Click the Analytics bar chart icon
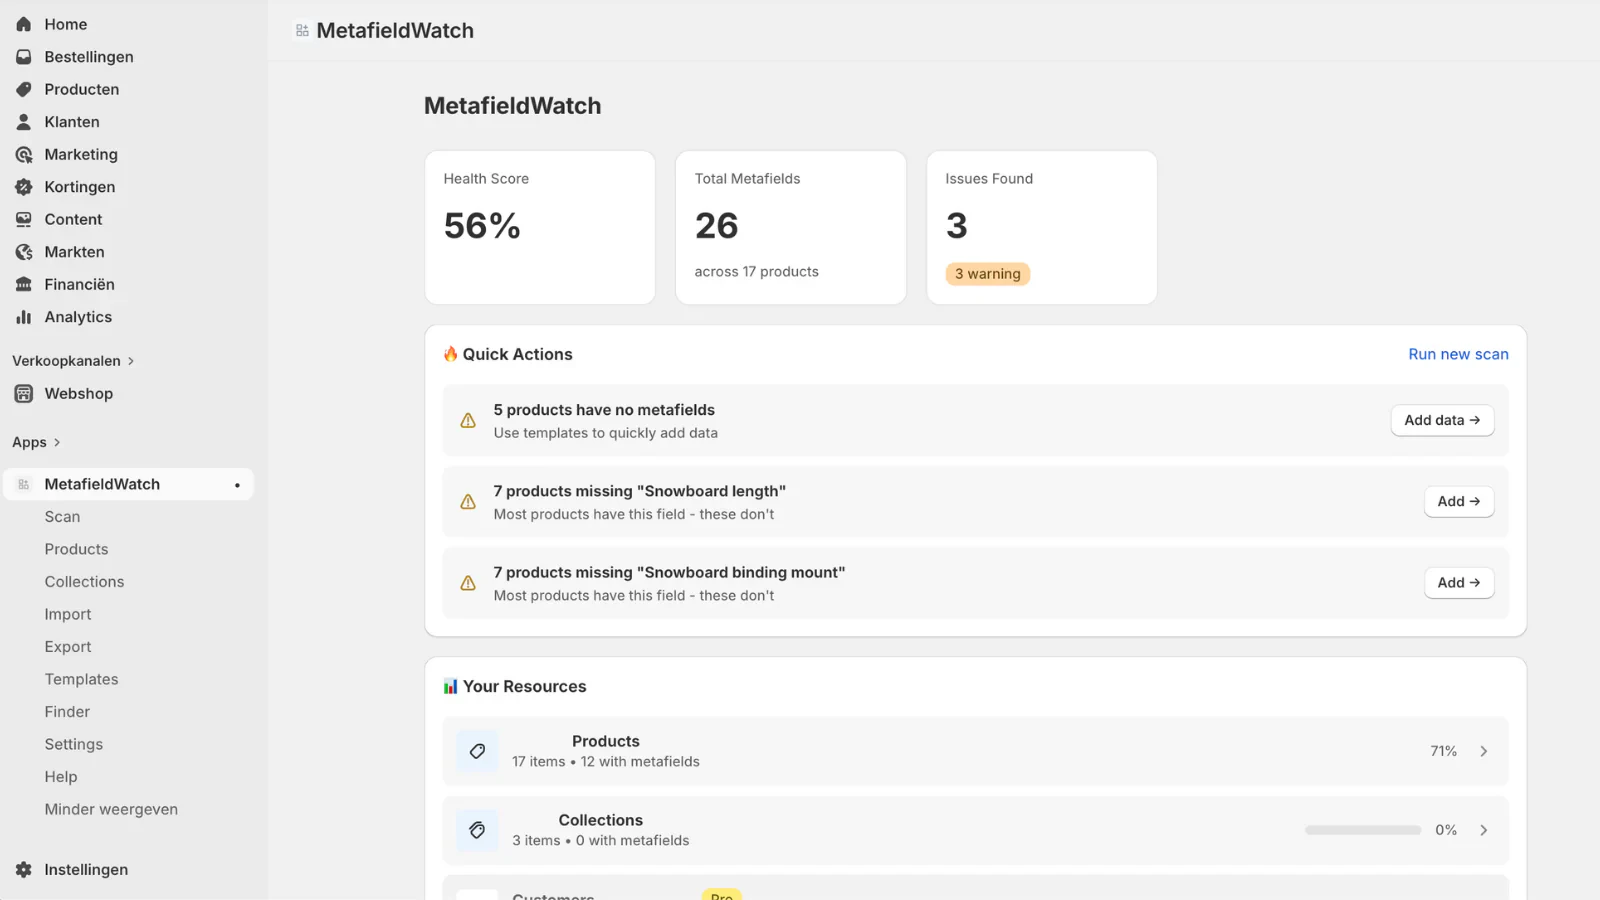This screenshot has width=1600, height=900. 24,317
